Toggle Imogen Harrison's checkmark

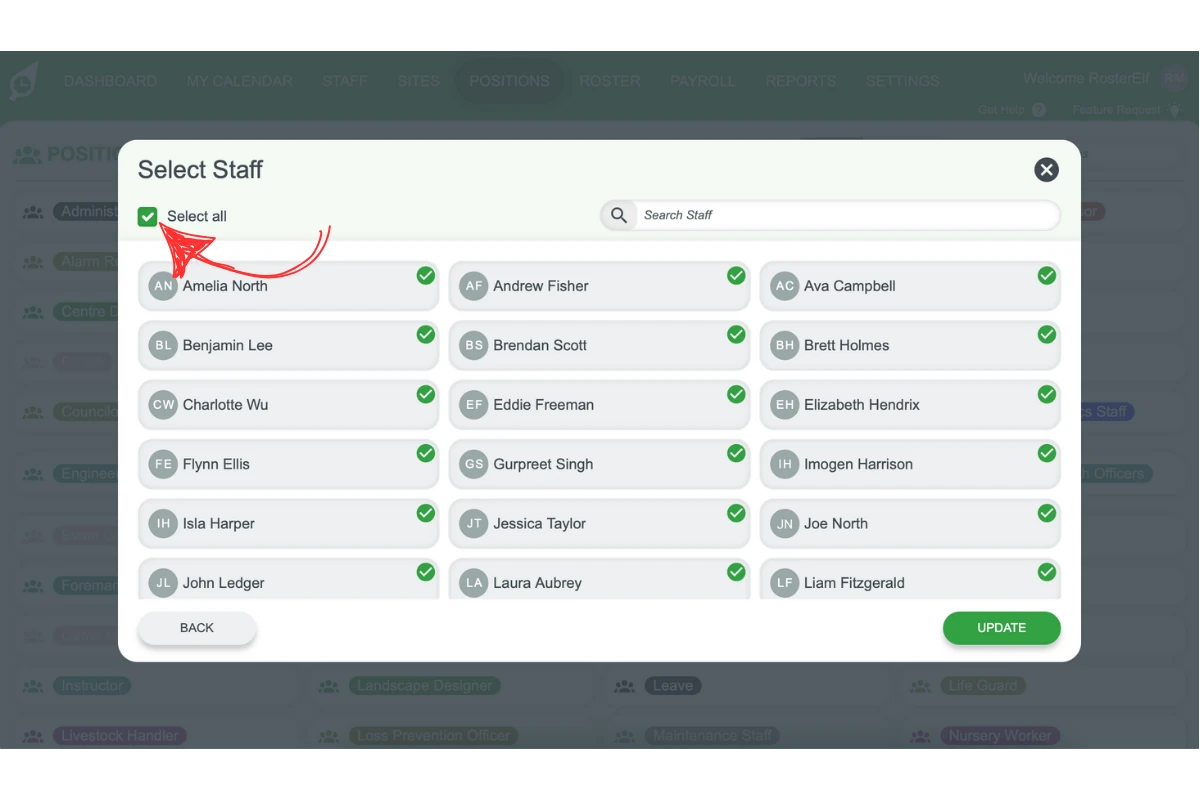point(1047,453)
